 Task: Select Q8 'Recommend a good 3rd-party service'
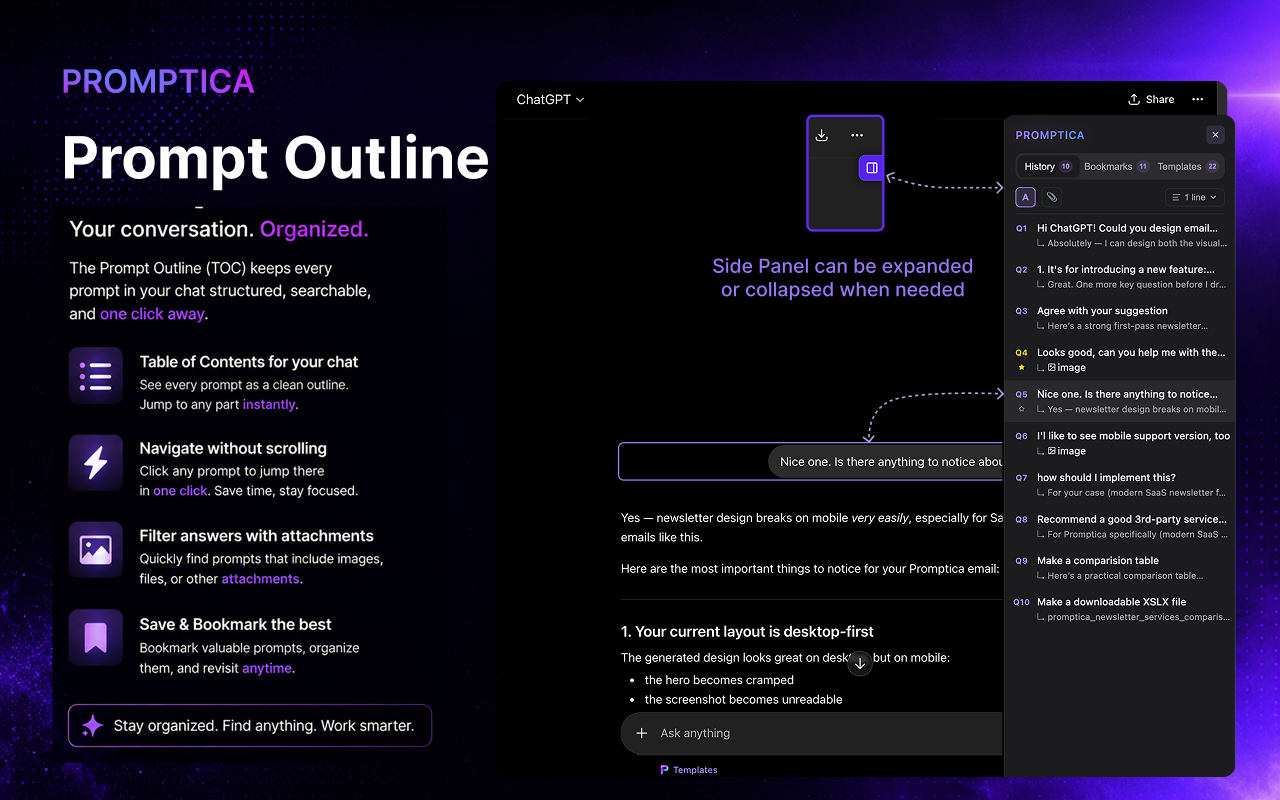(x=1119, y=526)
